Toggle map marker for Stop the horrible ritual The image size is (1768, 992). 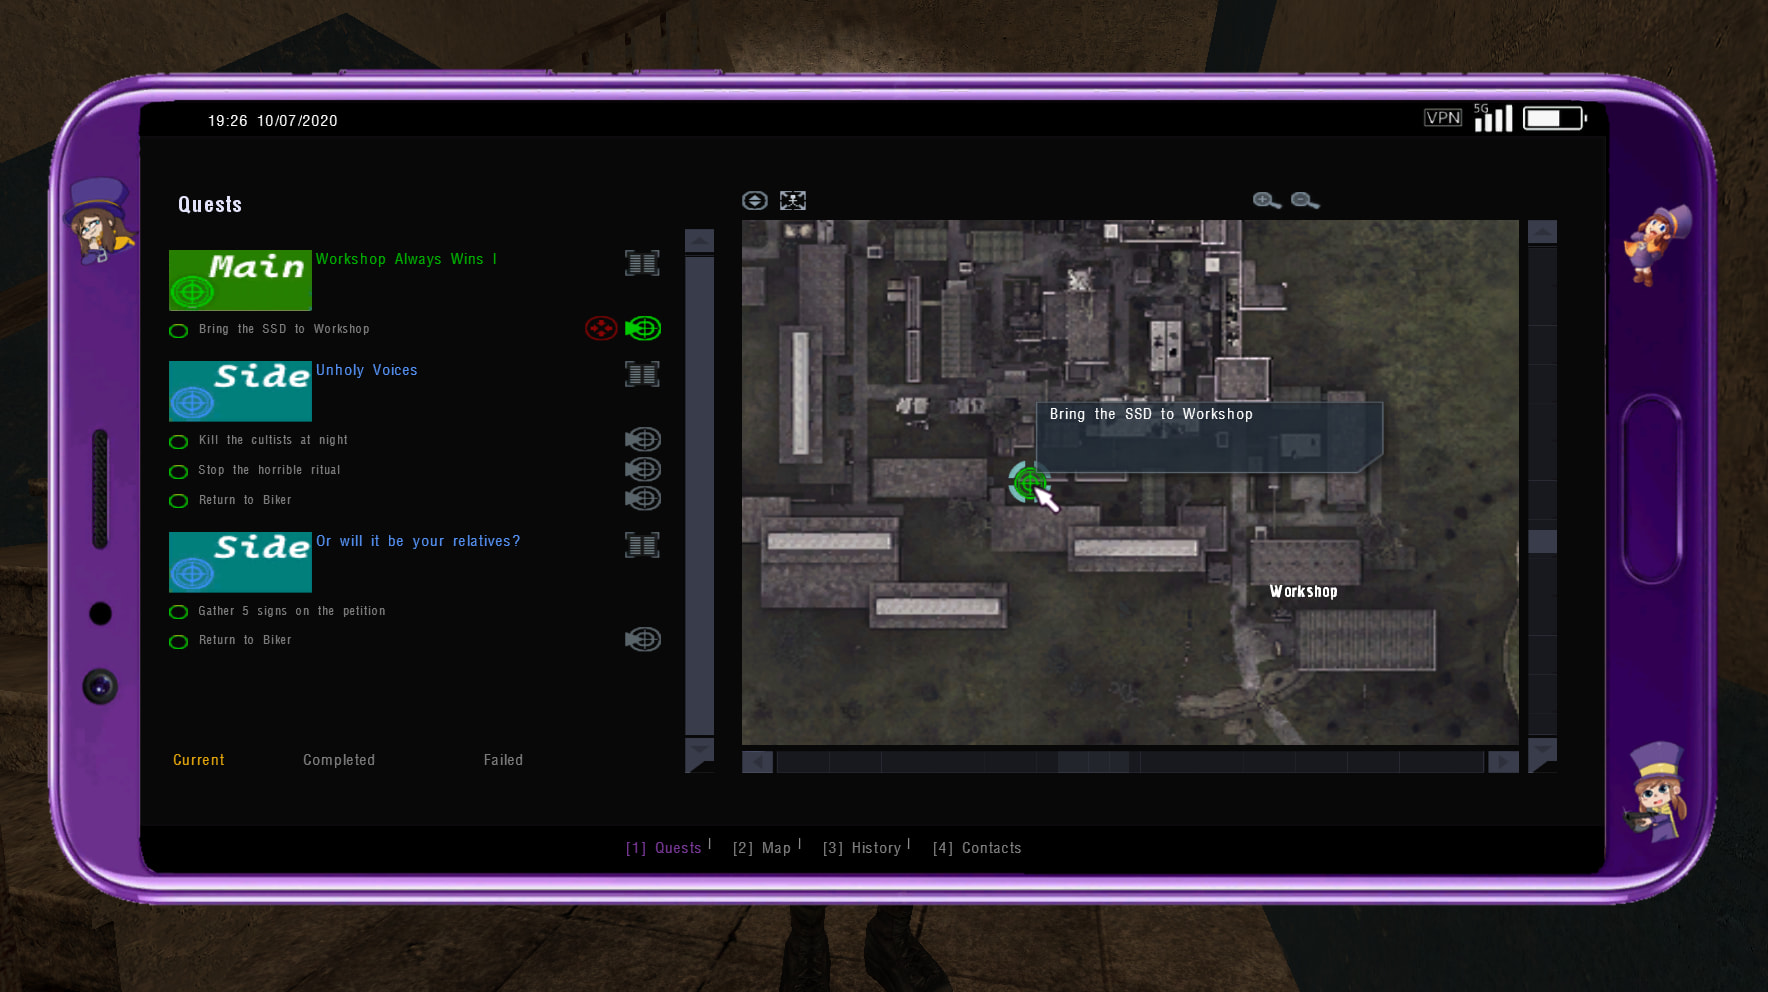(x=643, y=469)
